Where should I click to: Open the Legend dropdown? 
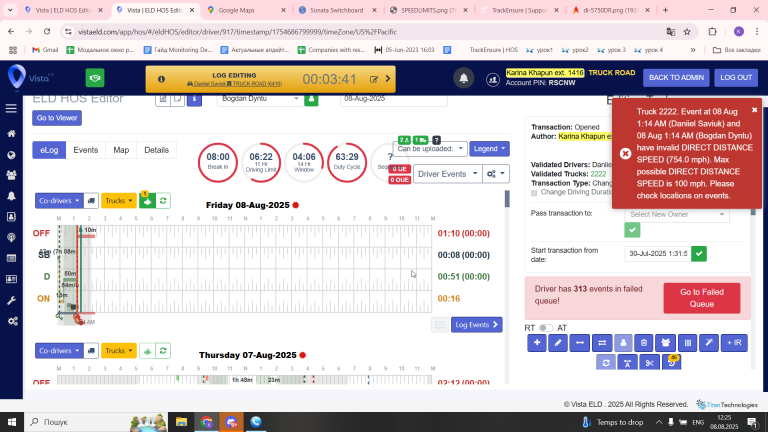tap(489, 149)
